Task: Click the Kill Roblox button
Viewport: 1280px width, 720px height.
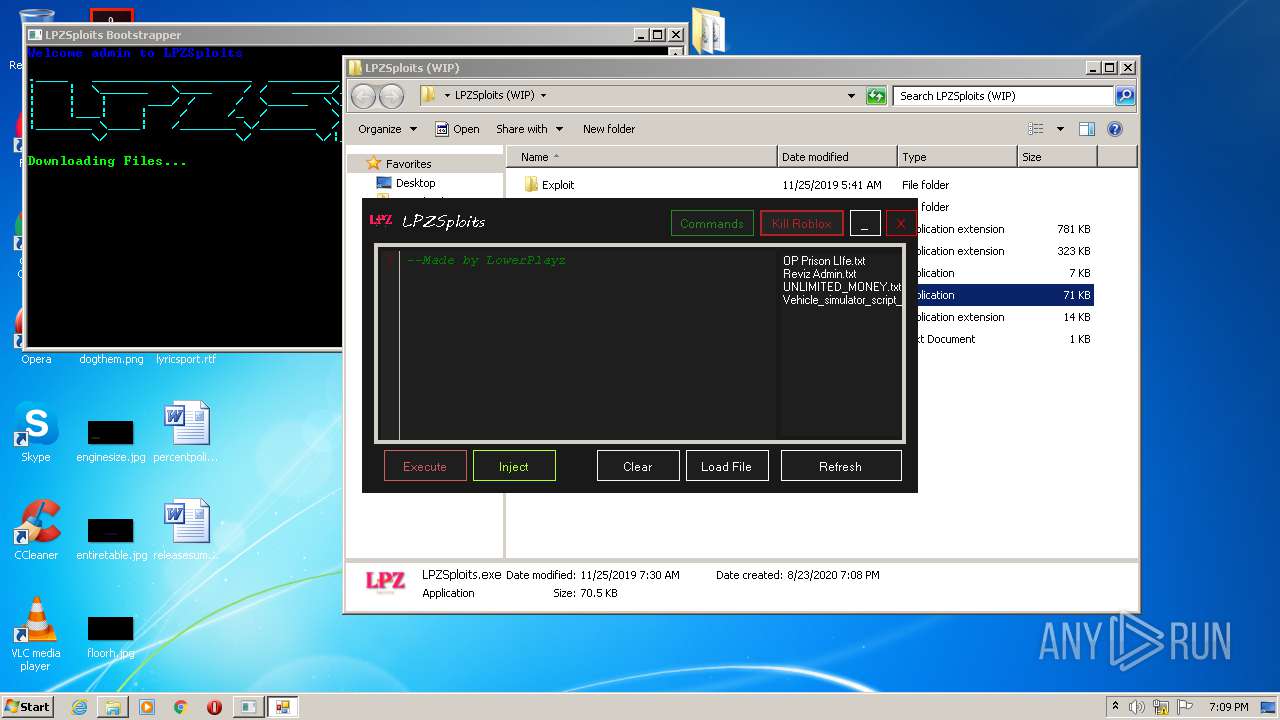Action: [802, 223]
